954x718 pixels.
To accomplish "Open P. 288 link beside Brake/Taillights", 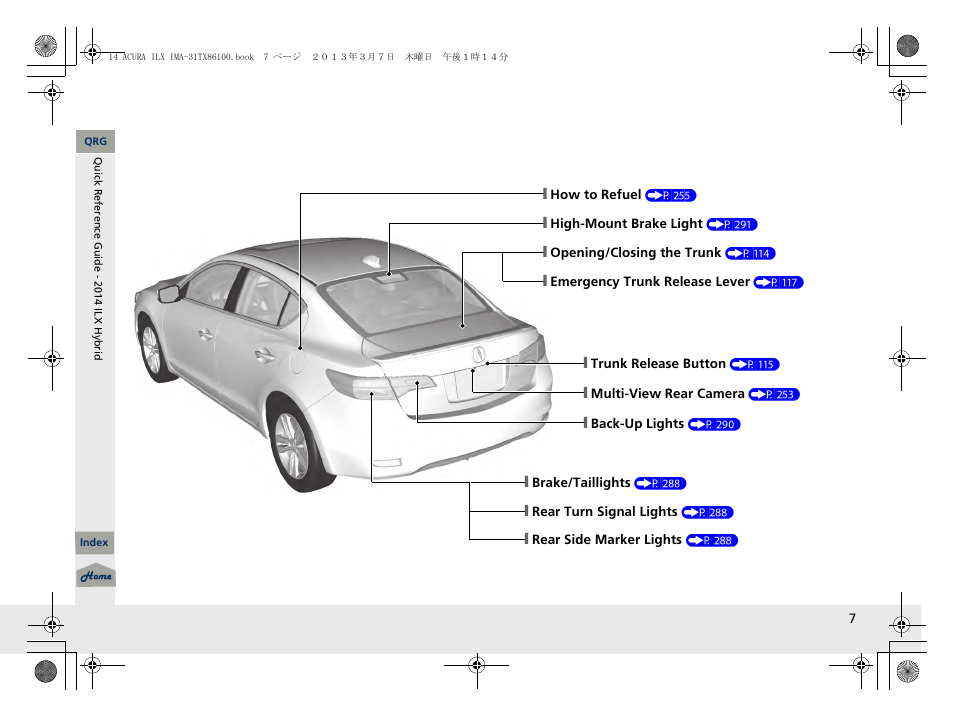I will tap(660, 483).
